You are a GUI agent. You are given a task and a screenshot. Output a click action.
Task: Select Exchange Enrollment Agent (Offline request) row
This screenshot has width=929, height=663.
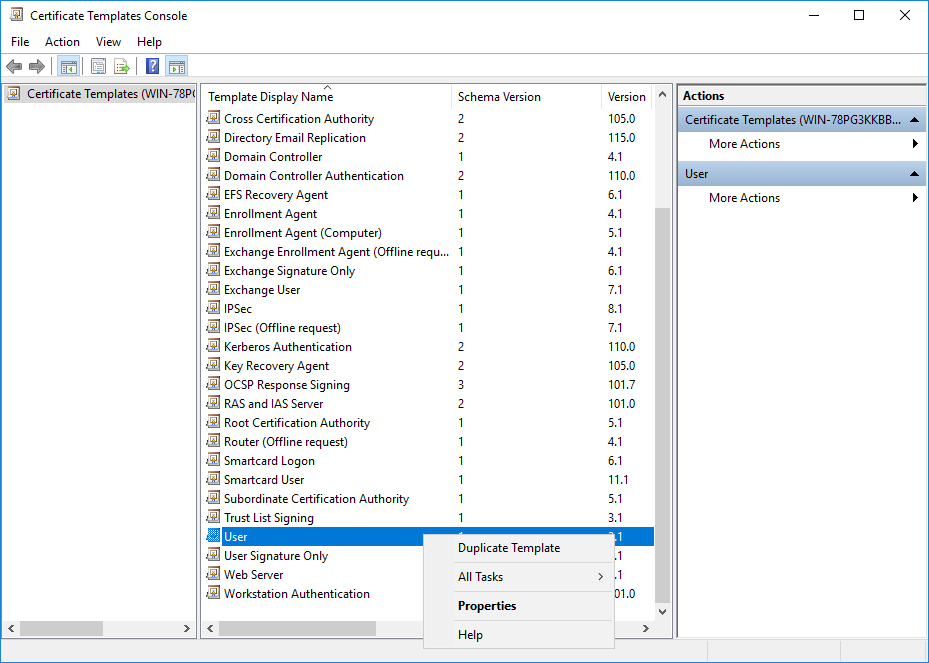tap(429, 252)
